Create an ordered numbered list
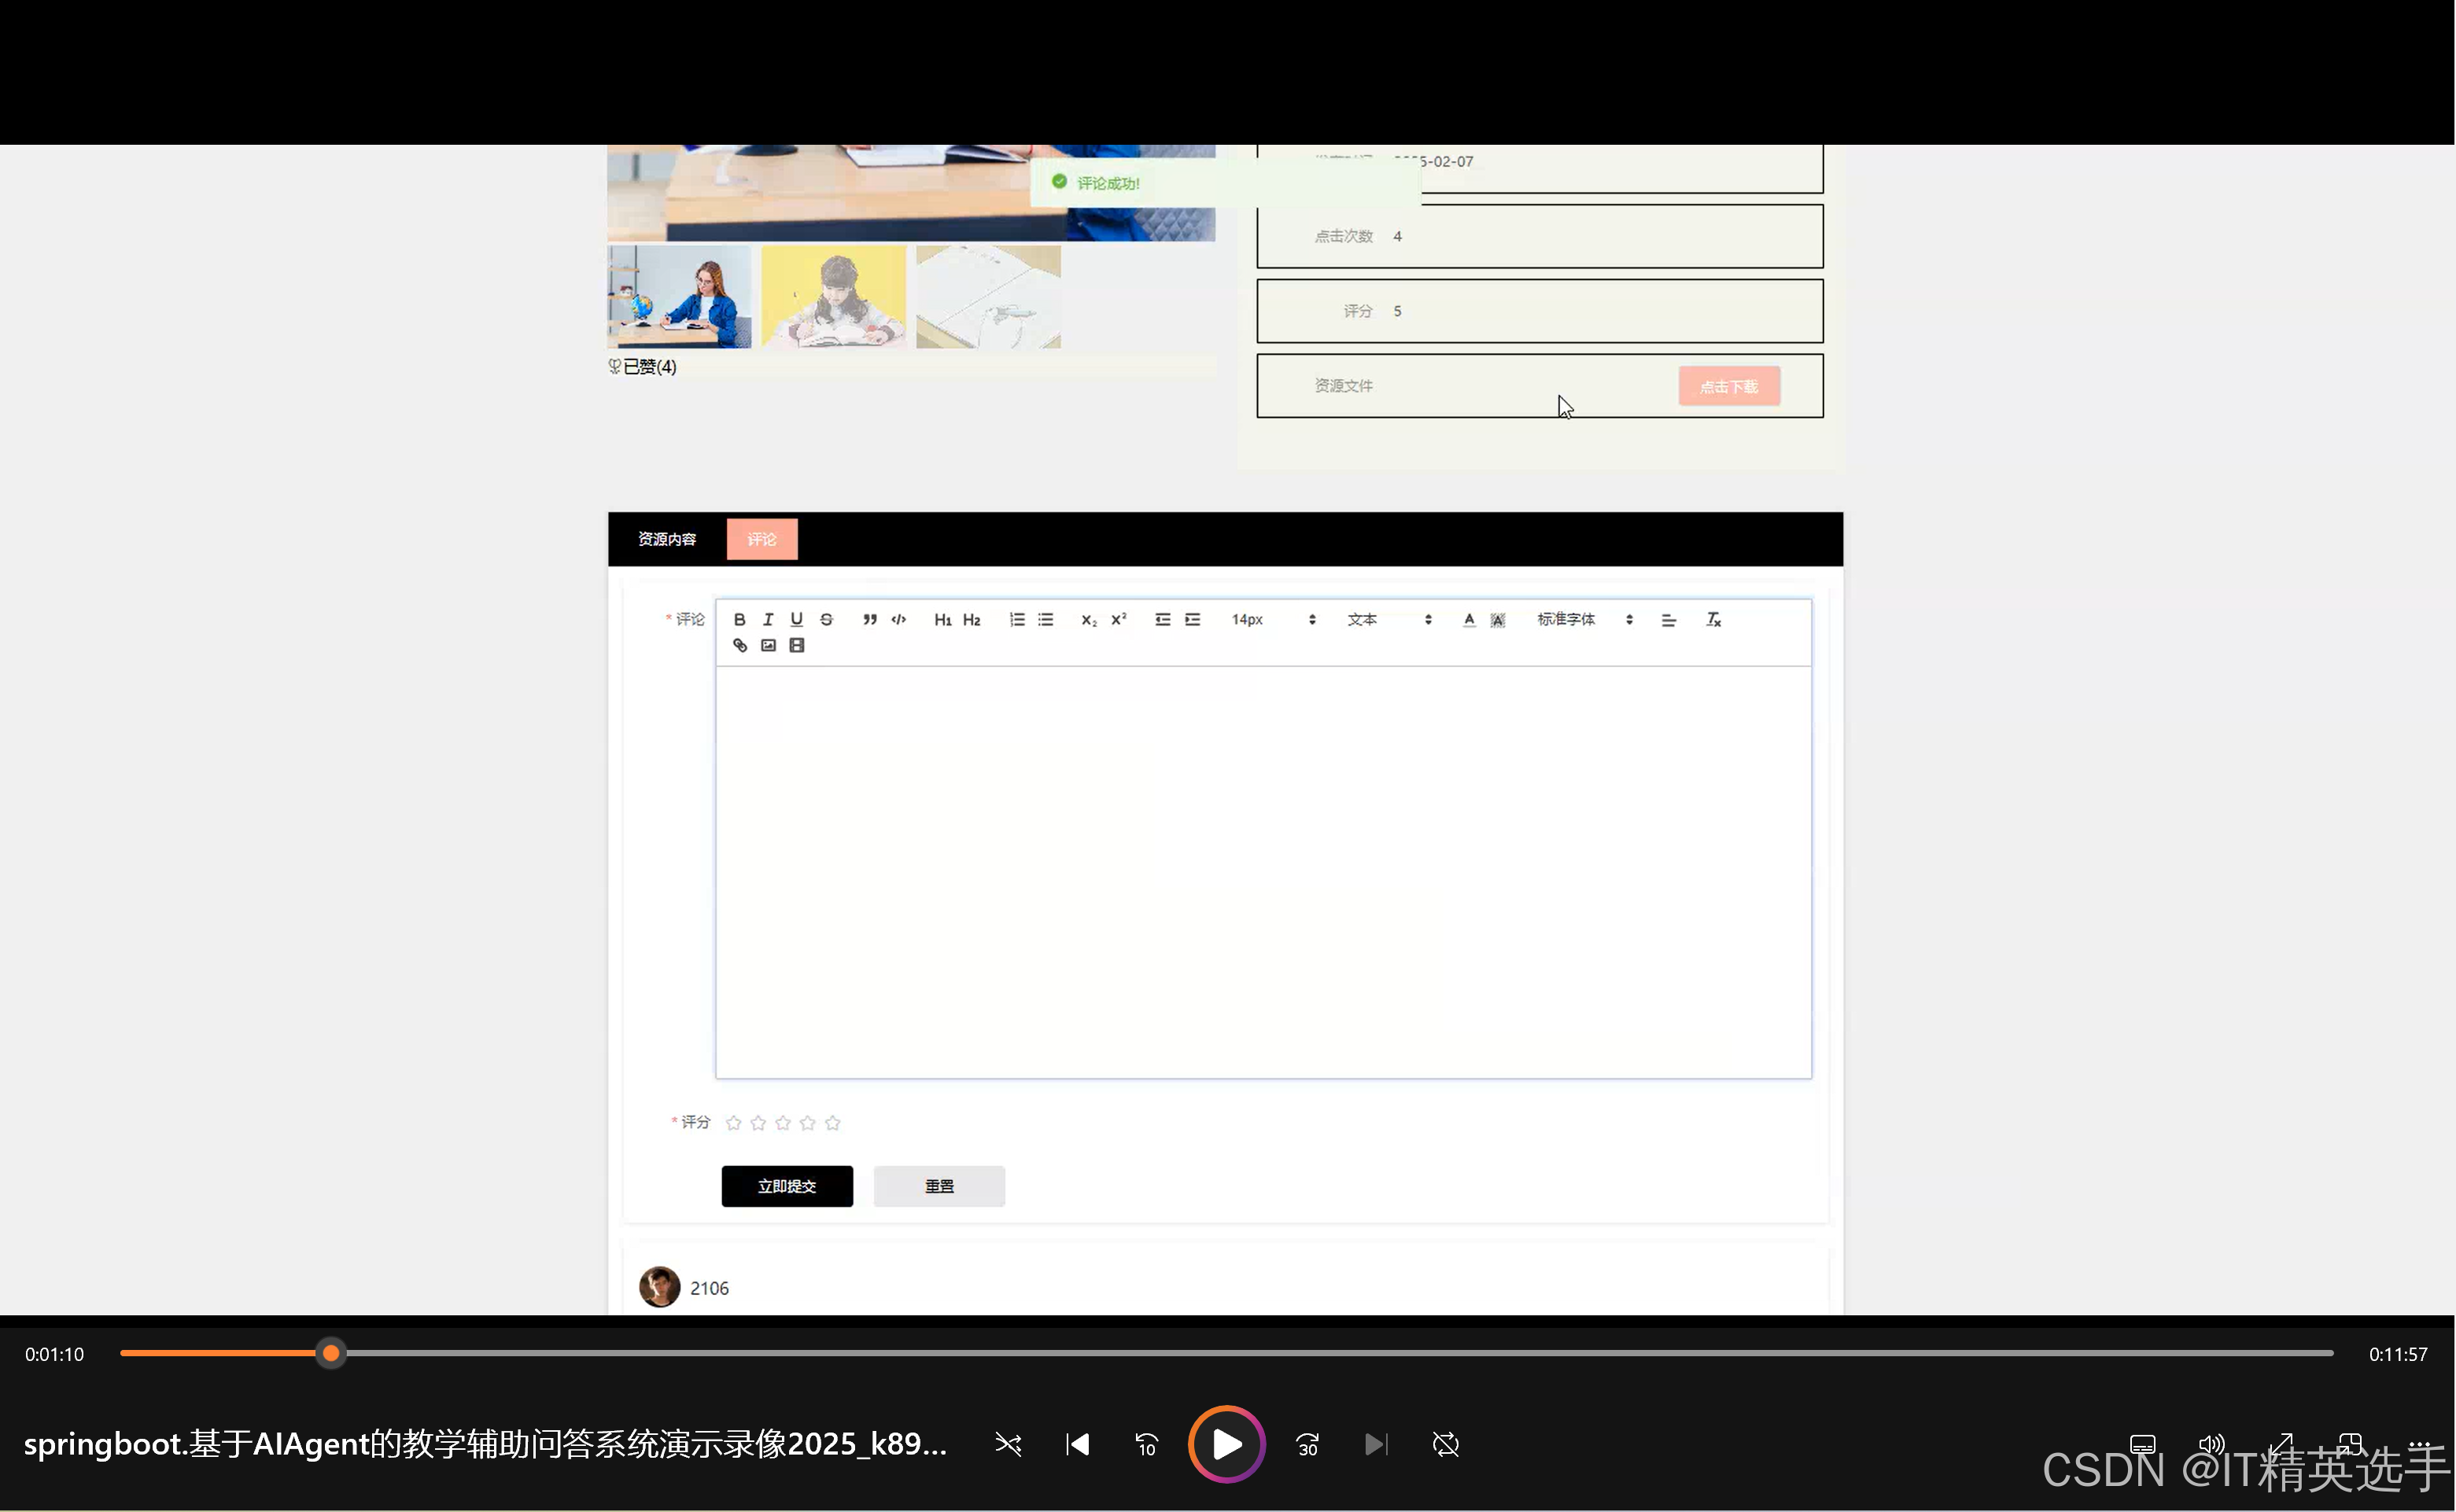 point(1017,620)
